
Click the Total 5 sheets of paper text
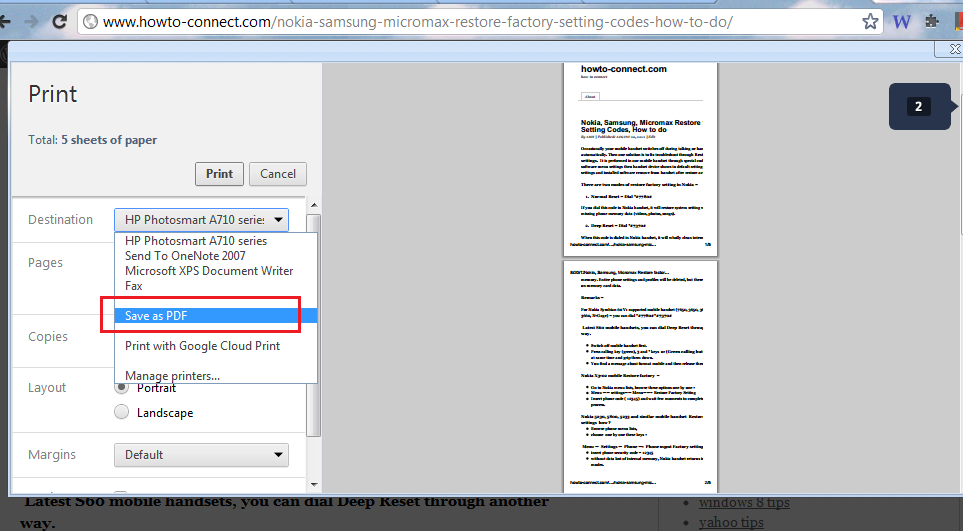pos(92,140)
